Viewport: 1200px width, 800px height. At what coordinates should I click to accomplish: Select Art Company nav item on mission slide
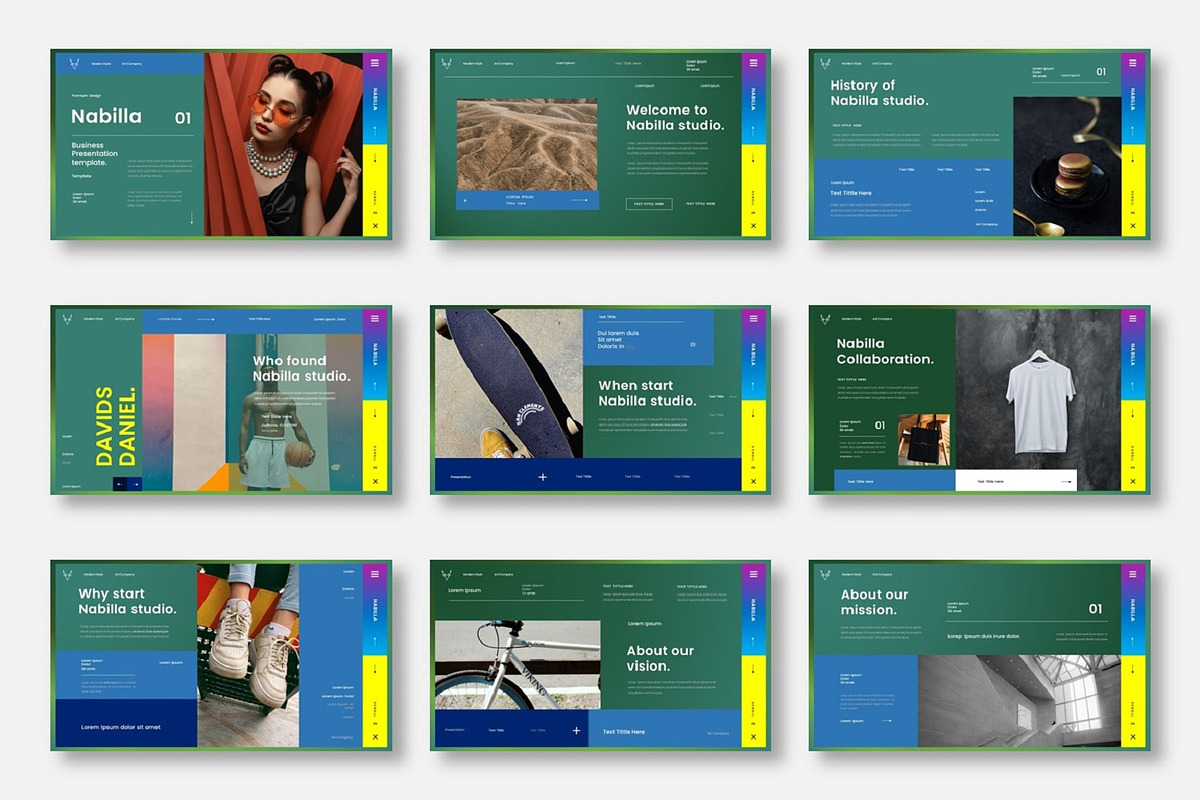tap(882, 574)
